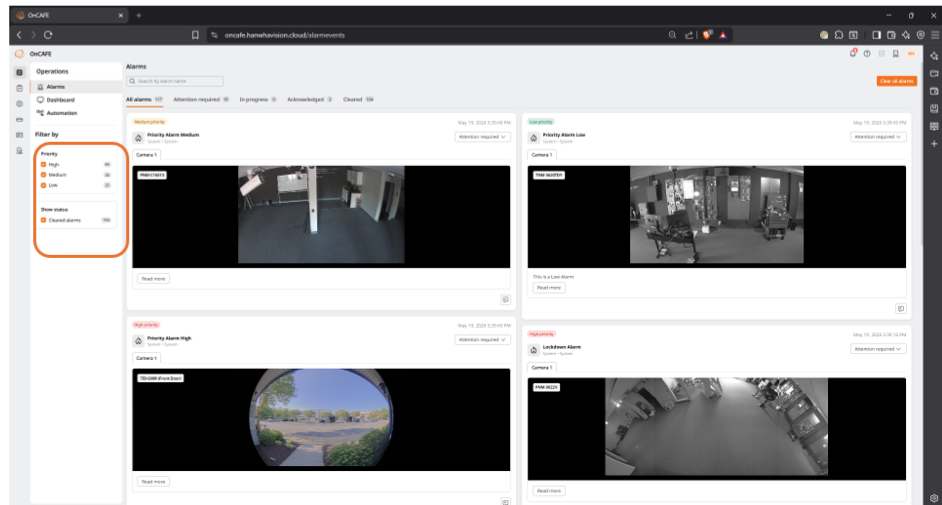Viewport: 942px width, 505px height.
Task: Select Camera 1 tab on Lockdown Alarm
Action: 541,367
